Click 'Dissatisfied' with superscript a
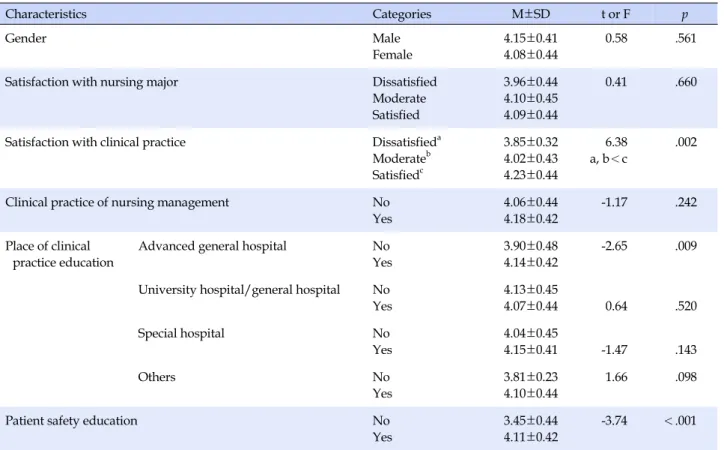The image size is (724, 450). coord(407,141)
